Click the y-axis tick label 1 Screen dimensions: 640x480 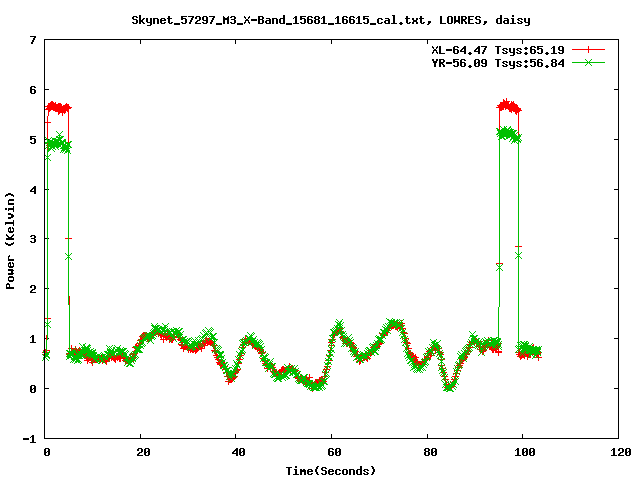coord(33,339)
